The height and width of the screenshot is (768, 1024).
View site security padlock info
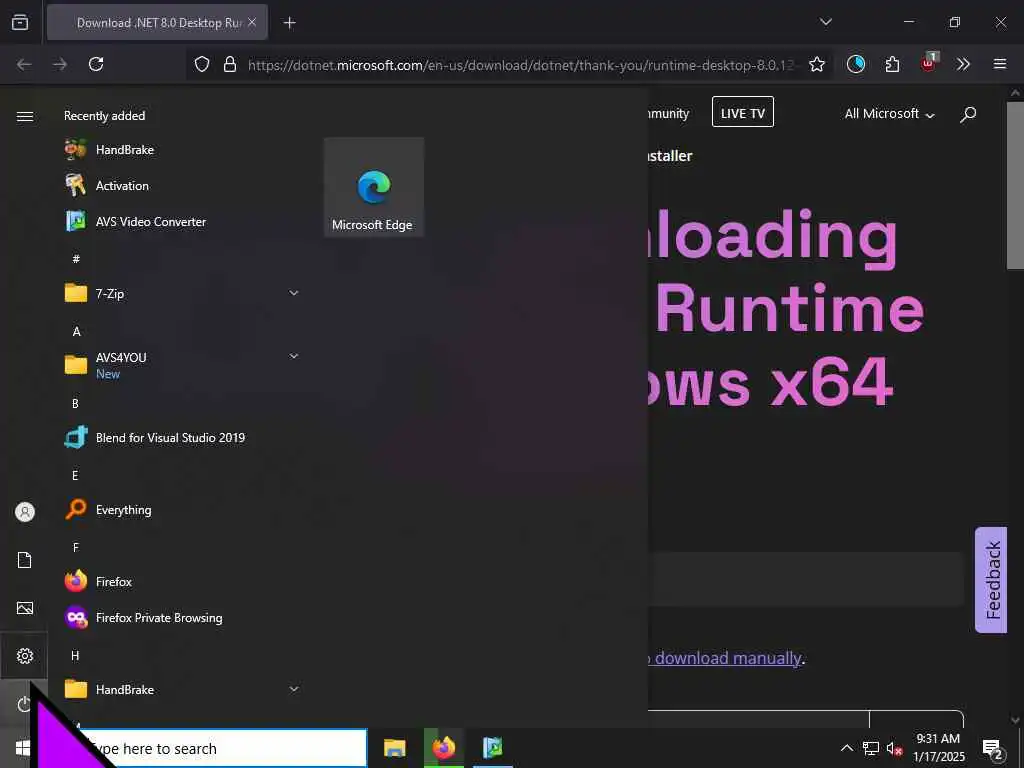[x=230, y=64]
